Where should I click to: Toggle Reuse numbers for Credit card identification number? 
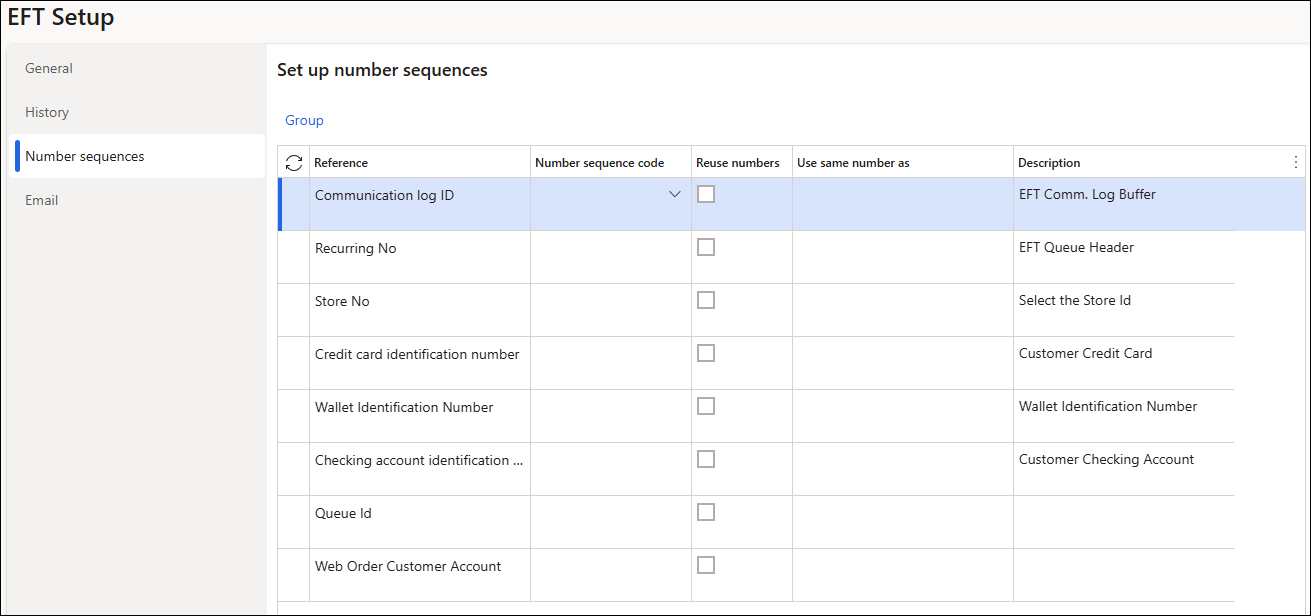[706, 353]
